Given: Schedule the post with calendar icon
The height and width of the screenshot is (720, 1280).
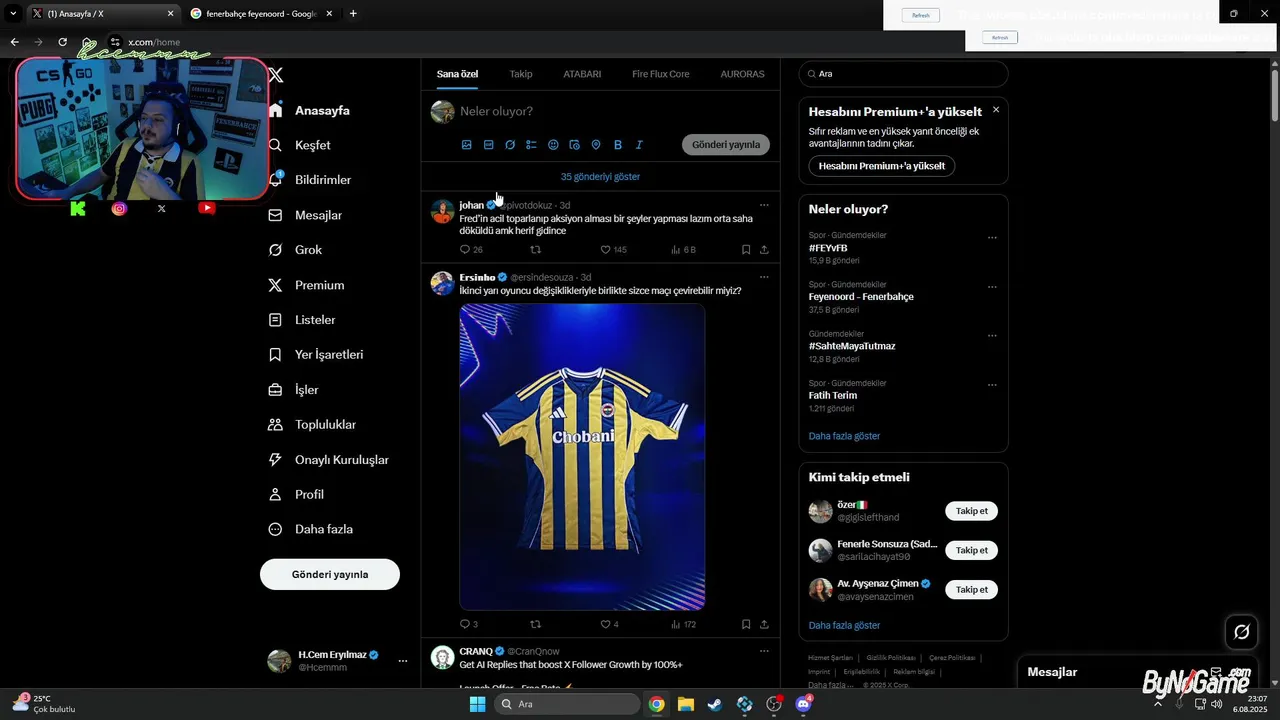Looking at the screenshot, I should [x=574, y=145].
